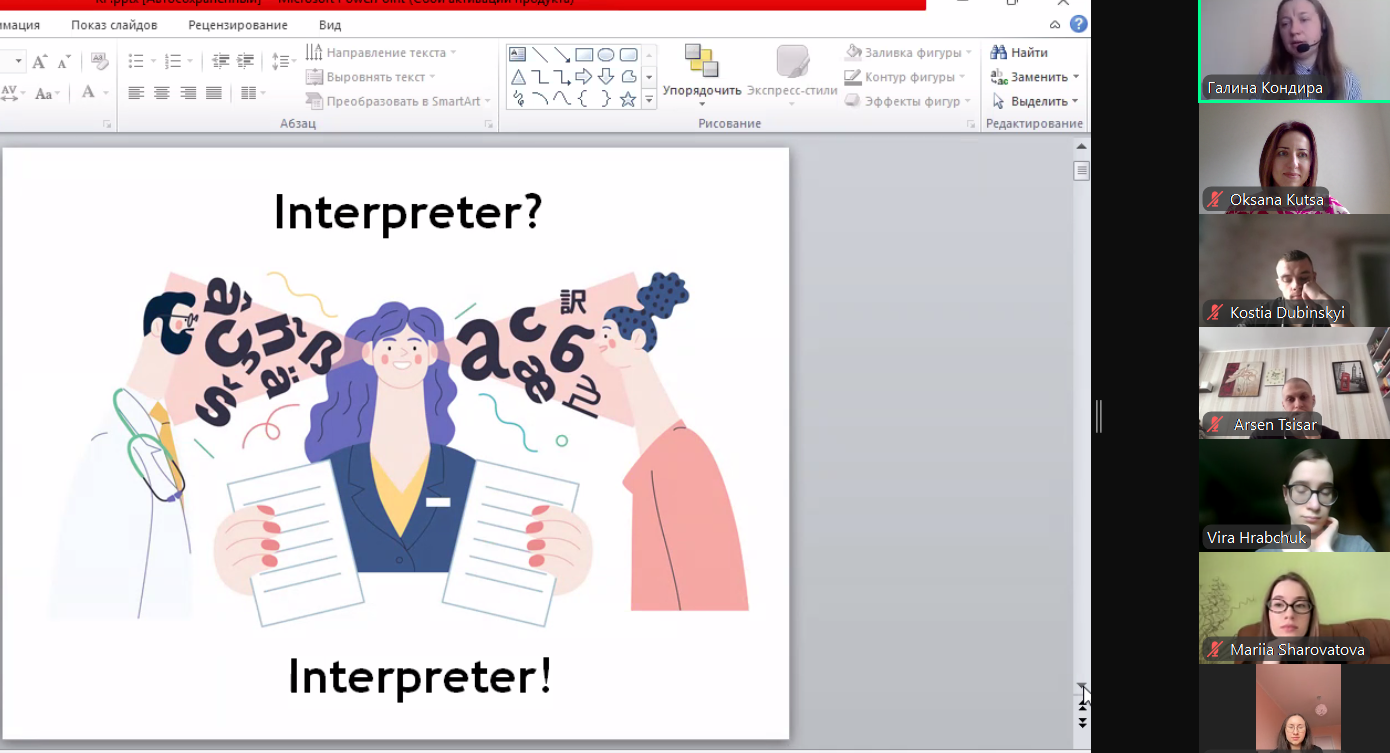1390x753 pixels.
Task: Open PowerPoint Help question mark icon
Action: (1079, 24)
